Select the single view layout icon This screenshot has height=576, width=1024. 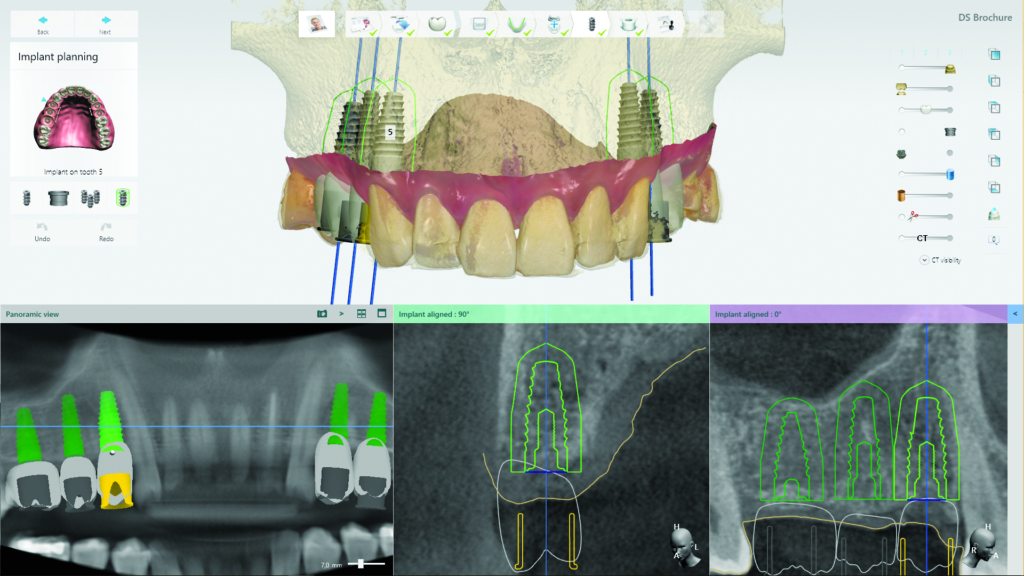382,313
